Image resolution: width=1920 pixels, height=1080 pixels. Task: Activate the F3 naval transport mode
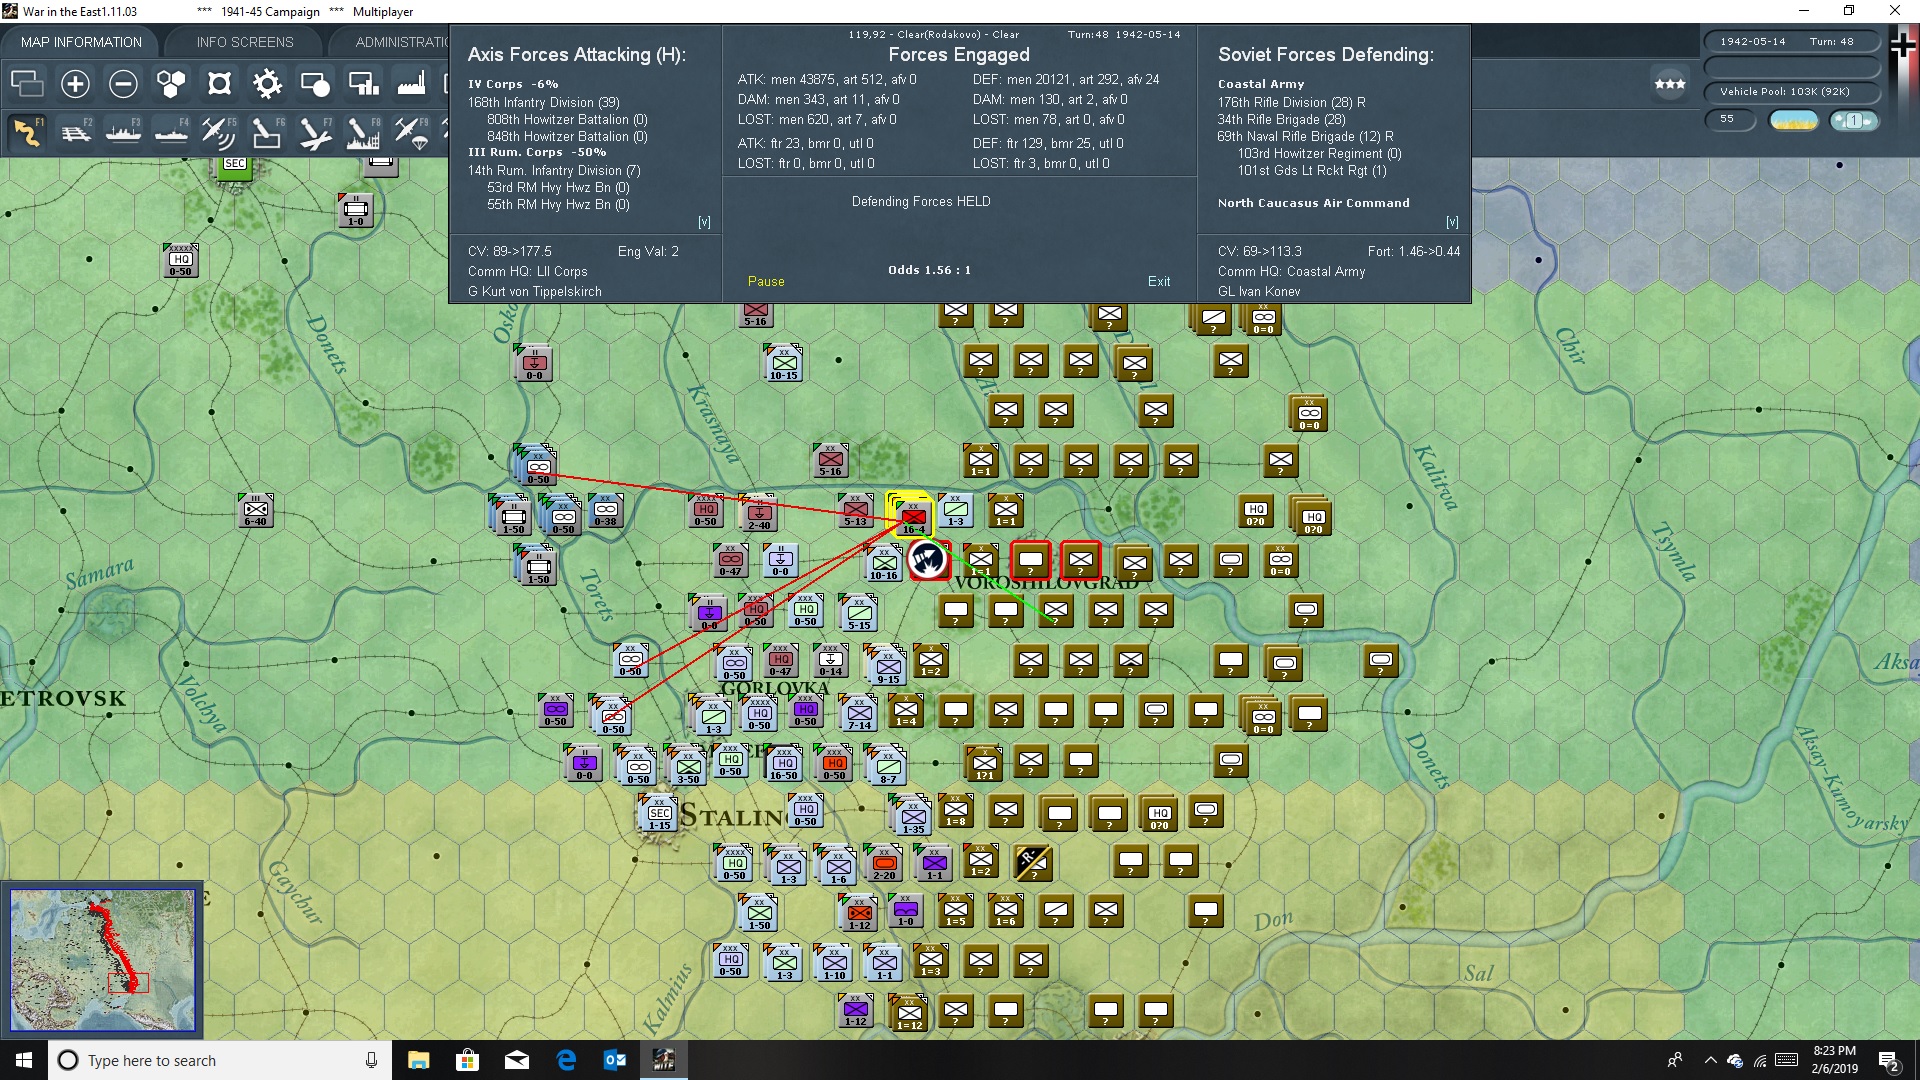[x=124, y=131]
